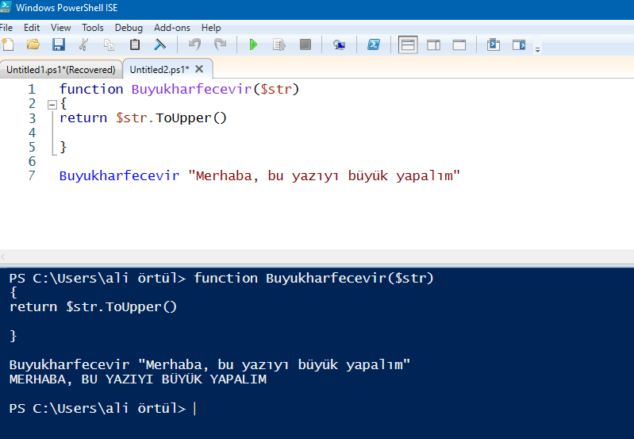634x439 pixels.
Task: Run the script with the green play button
Action: (253, 45)
